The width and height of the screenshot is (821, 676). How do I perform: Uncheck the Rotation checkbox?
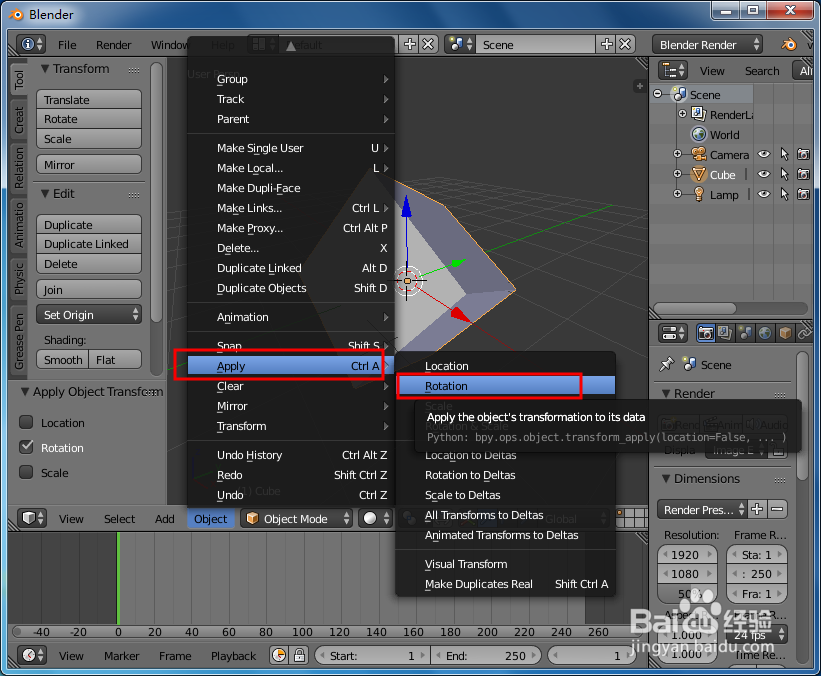coord(26,447)
